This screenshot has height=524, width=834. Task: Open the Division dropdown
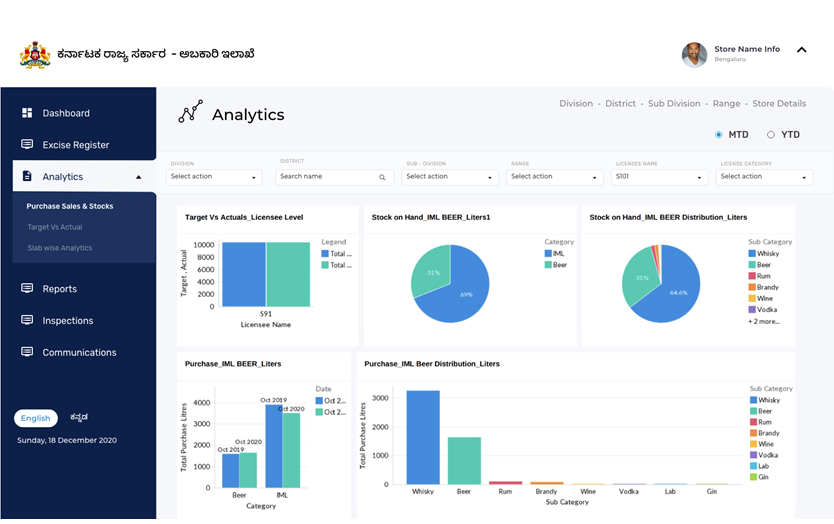coord(214,177)
